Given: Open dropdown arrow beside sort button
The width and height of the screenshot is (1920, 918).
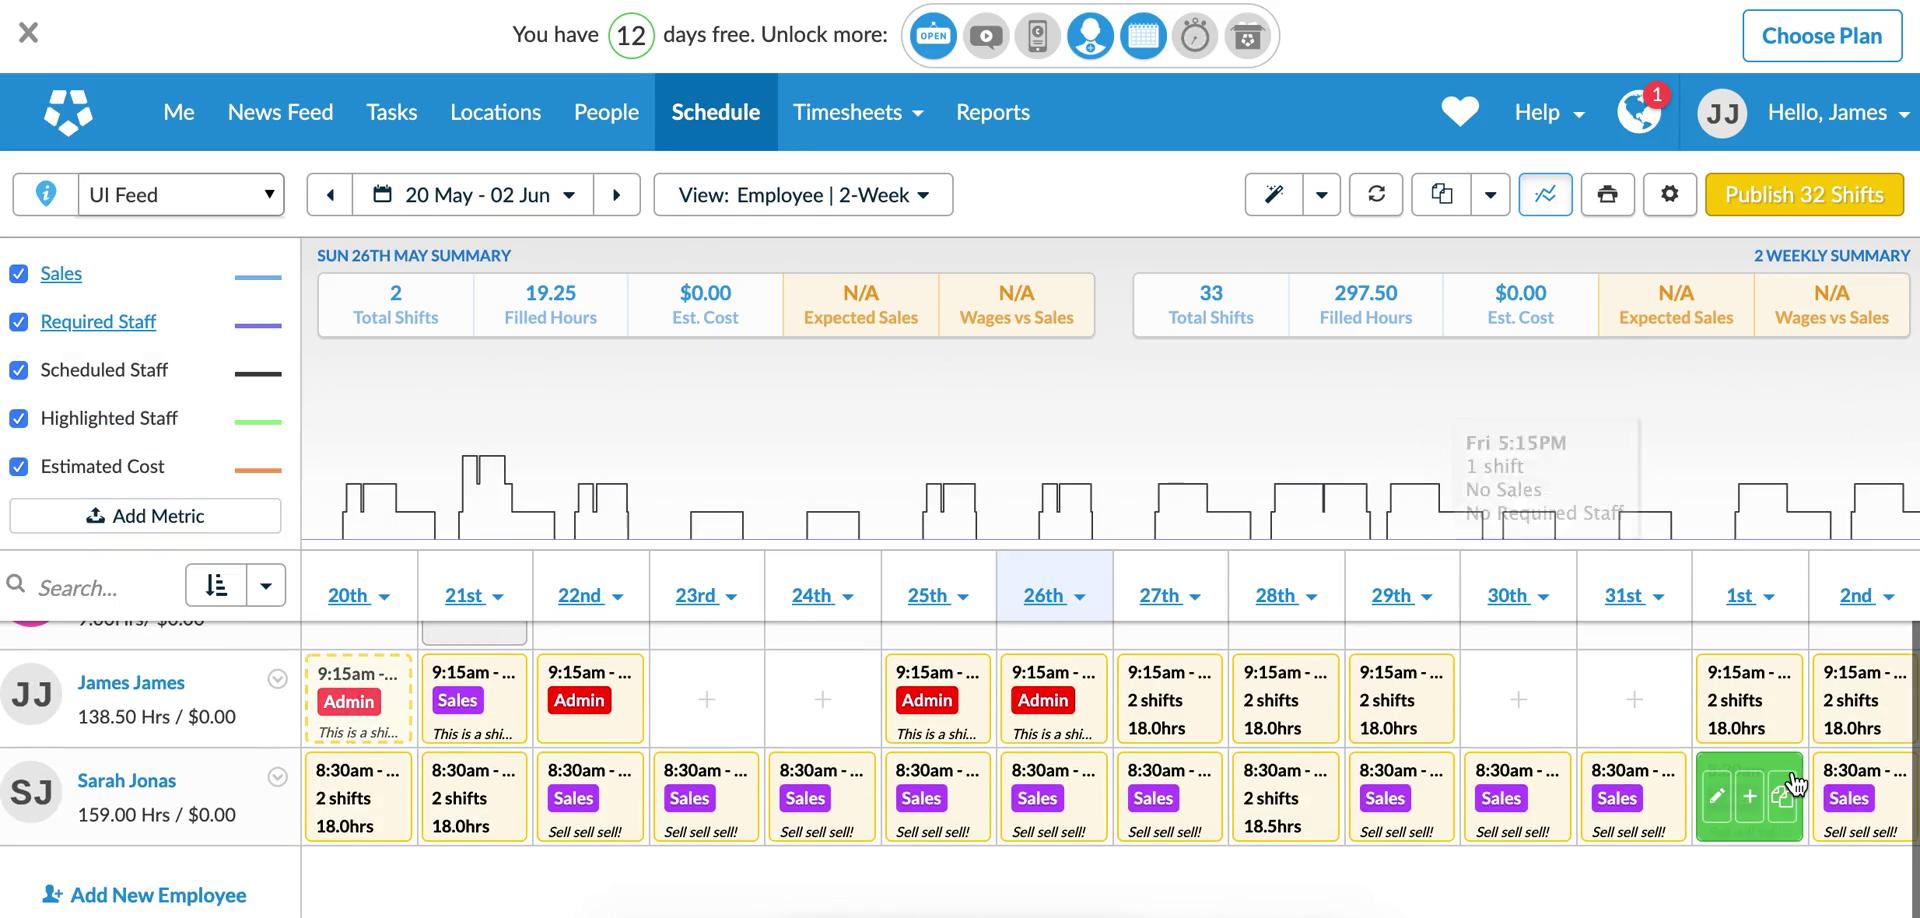Looking at the screenshot, I should (266, 585).
